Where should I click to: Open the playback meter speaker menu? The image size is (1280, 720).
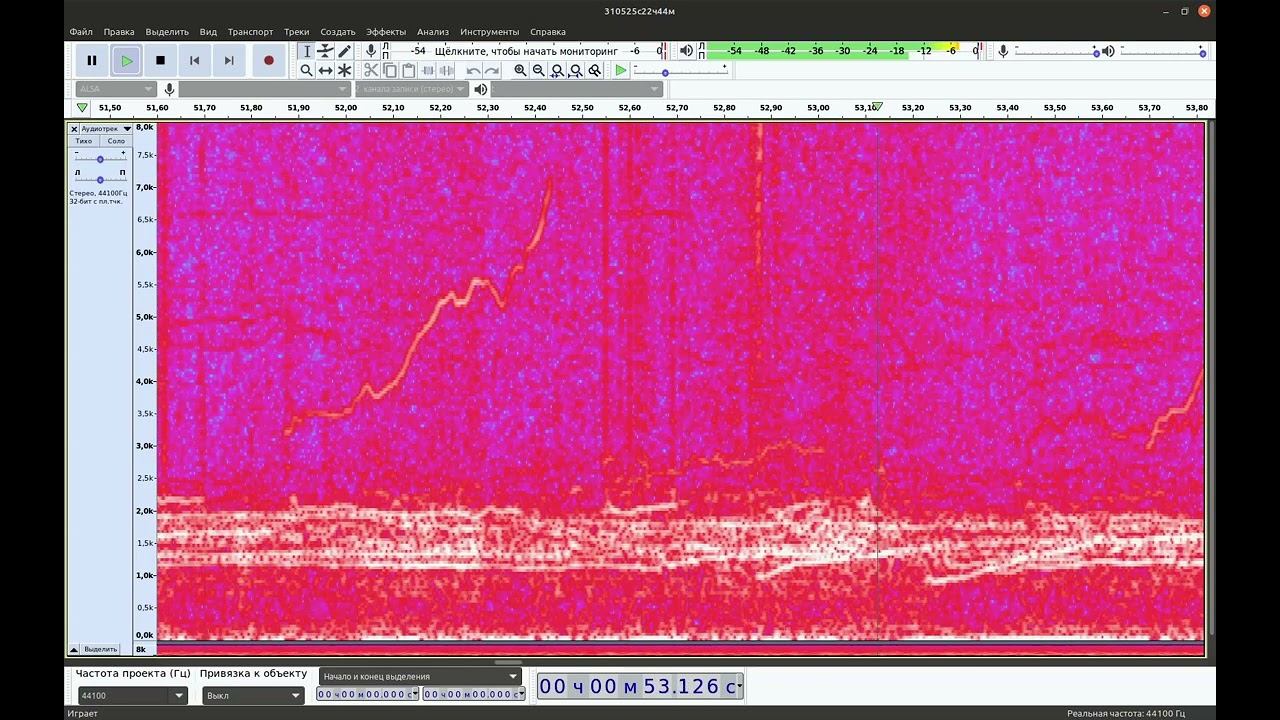(x=686, y=51)
